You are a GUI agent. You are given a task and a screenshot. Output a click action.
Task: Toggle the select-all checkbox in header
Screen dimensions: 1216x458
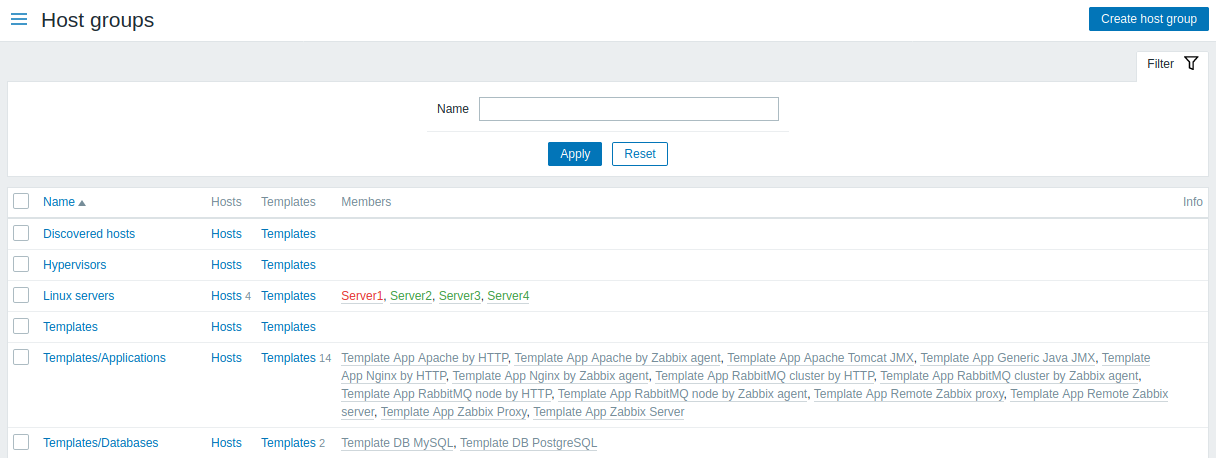[x=21, y=202]
